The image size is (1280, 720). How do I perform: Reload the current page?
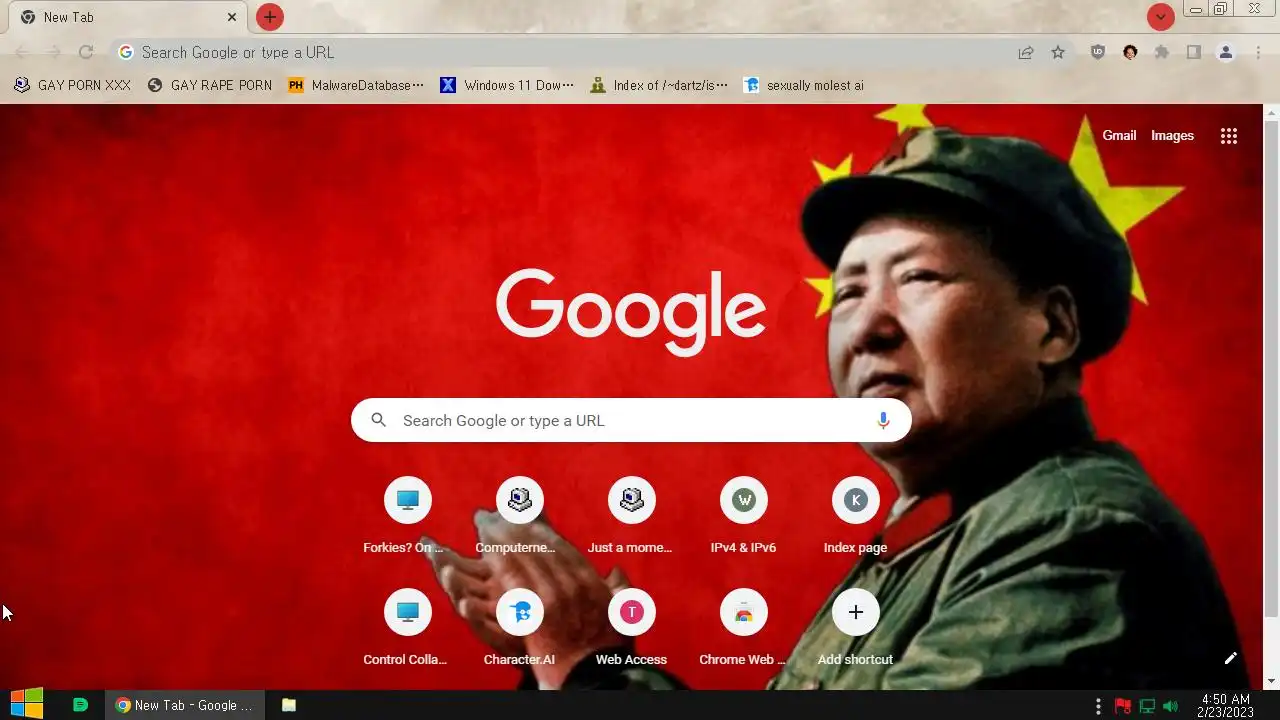click(x=86, y=52)
